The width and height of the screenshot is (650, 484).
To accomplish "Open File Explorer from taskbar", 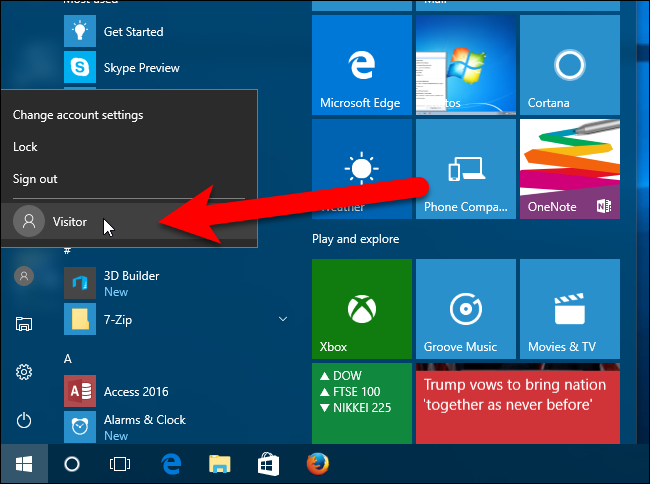I will click(220, 464).
